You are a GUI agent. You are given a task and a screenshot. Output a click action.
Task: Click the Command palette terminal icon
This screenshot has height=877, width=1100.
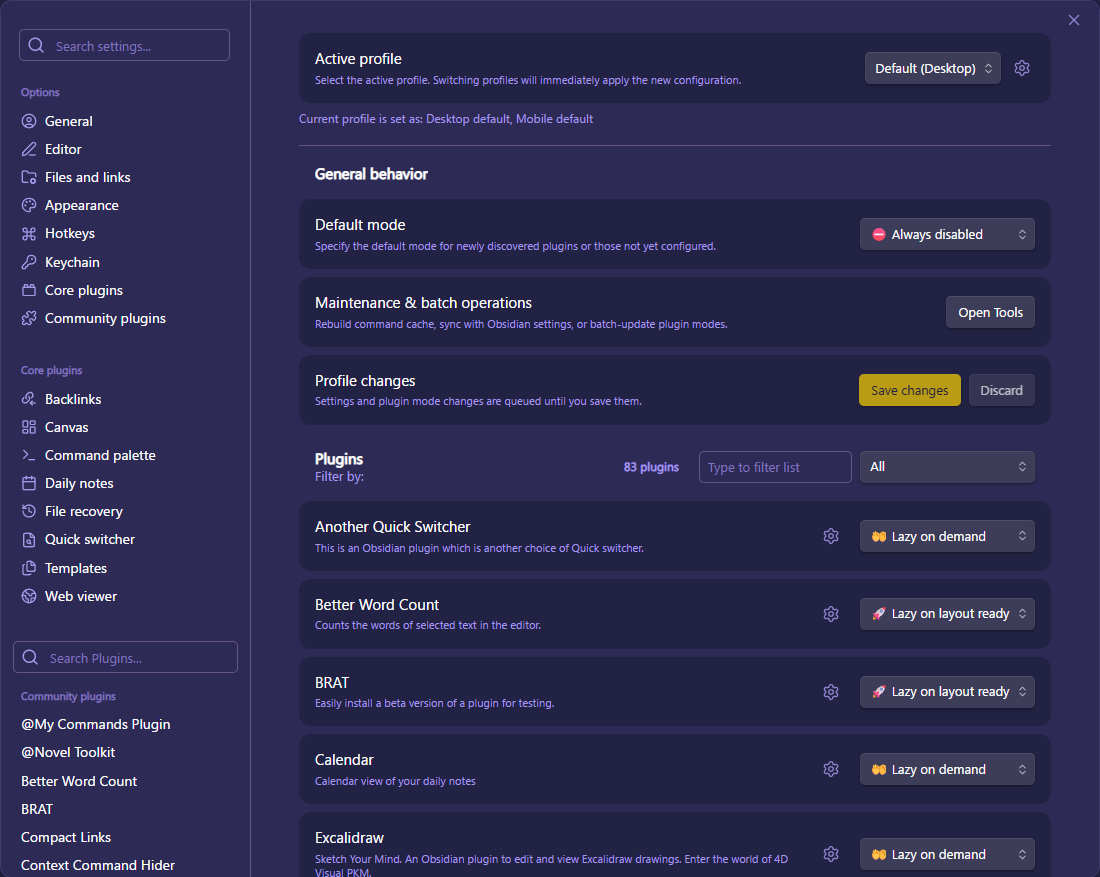29,455
